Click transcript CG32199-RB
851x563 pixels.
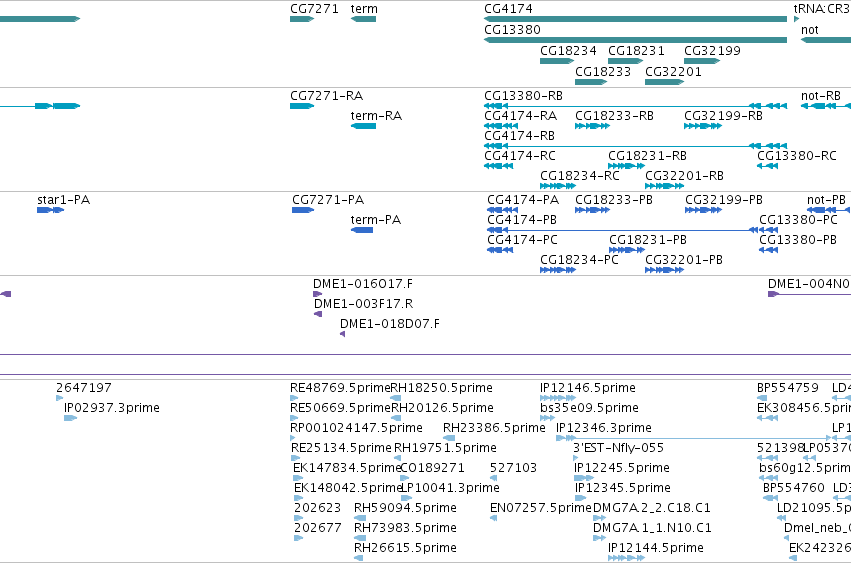pyautogui.click(x=703, y=126)
